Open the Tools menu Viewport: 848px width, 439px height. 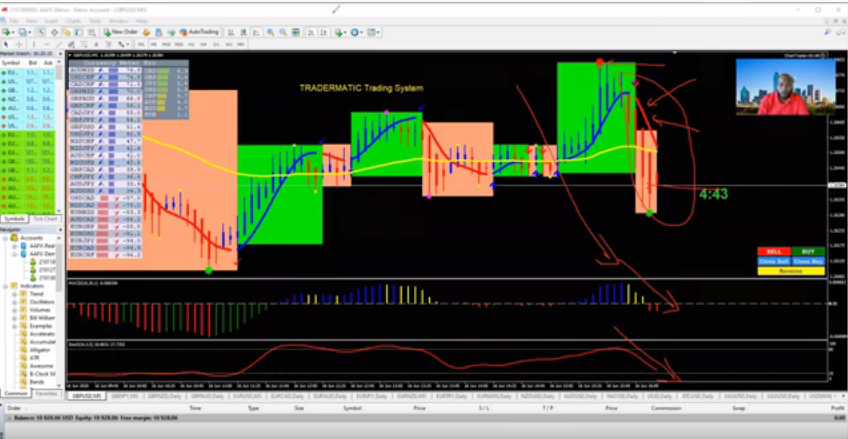pyautogui.click(x=95, y=21)
